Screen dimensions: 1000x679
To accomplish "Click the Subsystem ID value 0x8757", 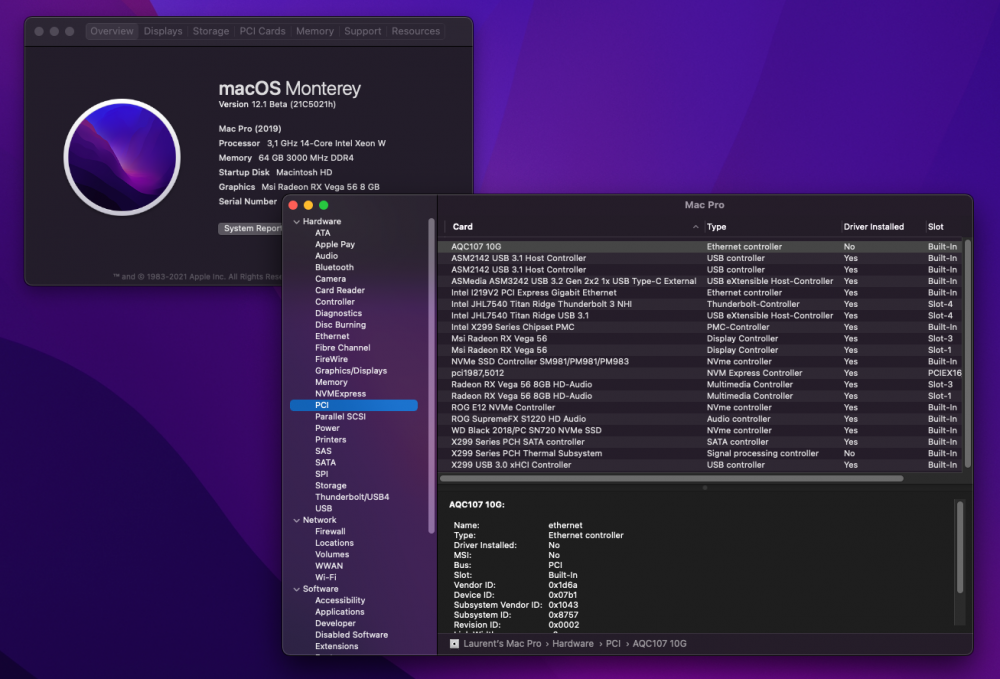I will point(563,615).
